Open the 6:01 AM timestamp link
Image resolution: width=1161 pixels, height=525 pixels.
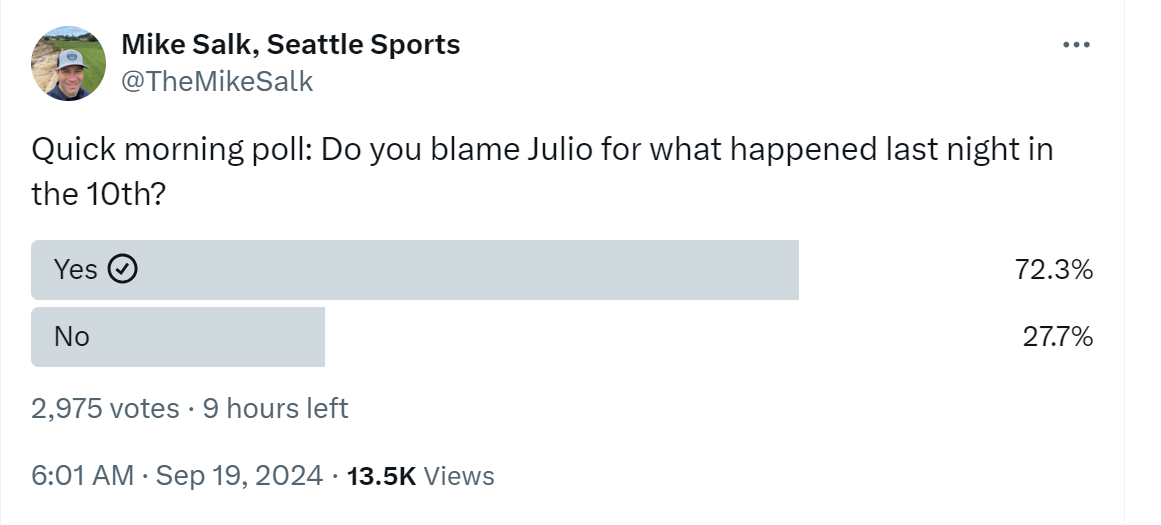(83, 475)
